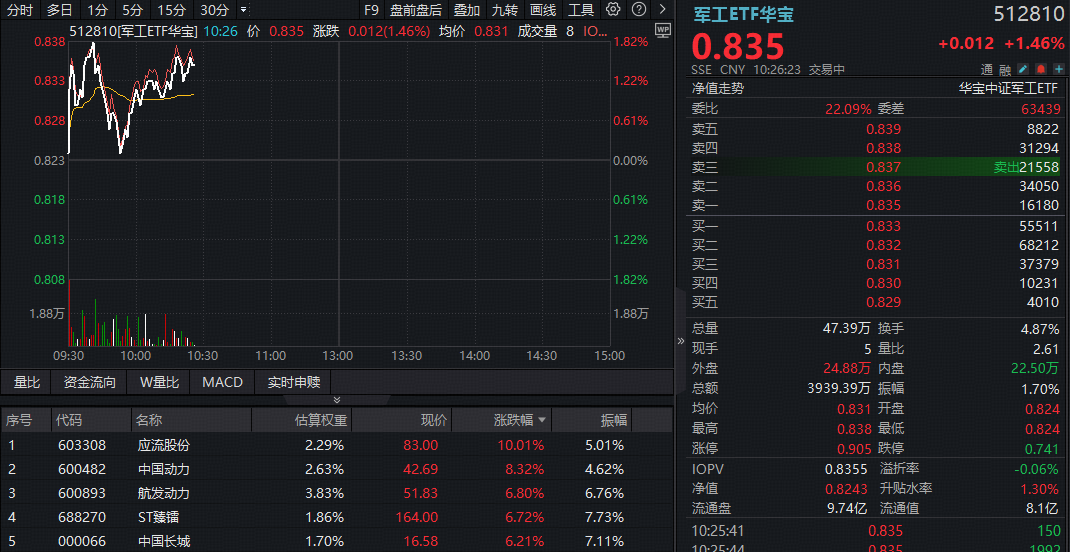Screen dimensions: 1070x552
Task: Open the dropdown for more time periods
Action: 244,10
